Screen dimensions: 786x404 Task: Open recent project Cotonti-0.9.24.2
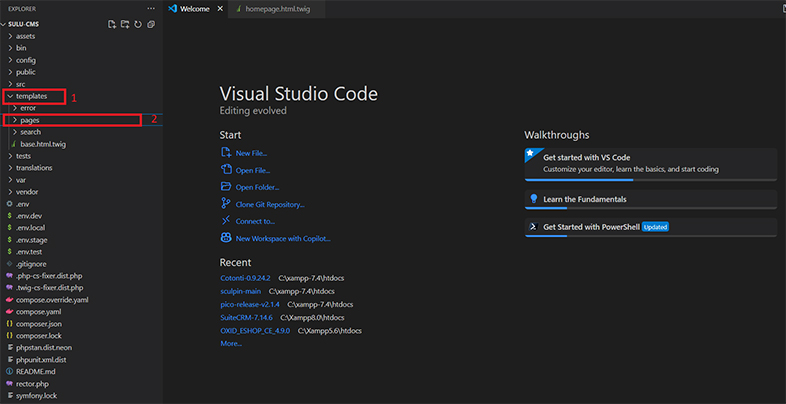click(245, 278)
